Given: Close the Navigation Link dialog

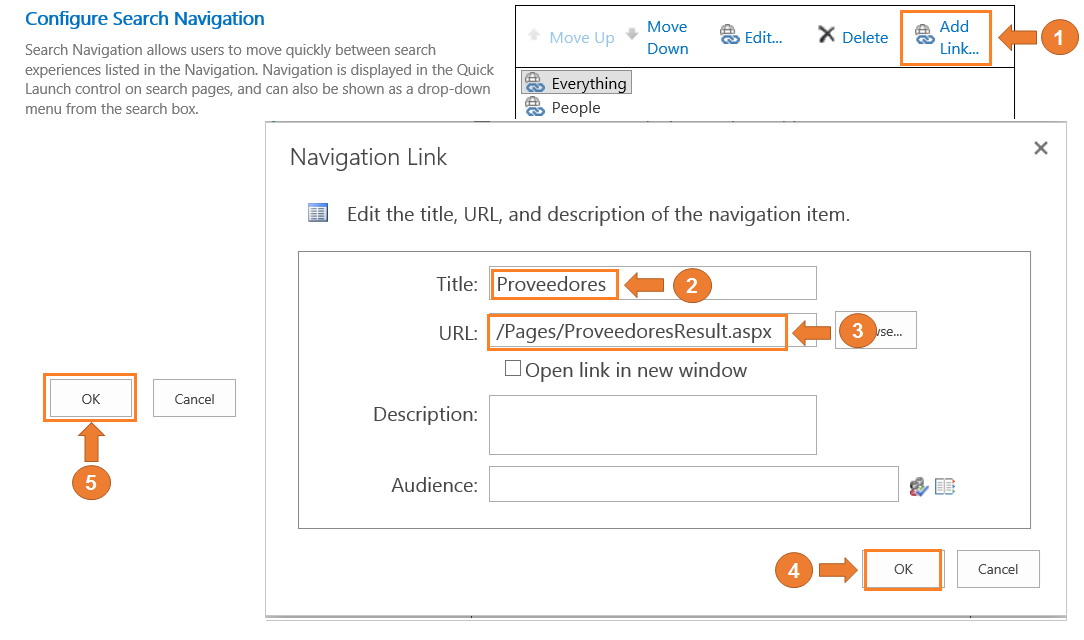Looking at the screenshot, I should coord(1040,148).
